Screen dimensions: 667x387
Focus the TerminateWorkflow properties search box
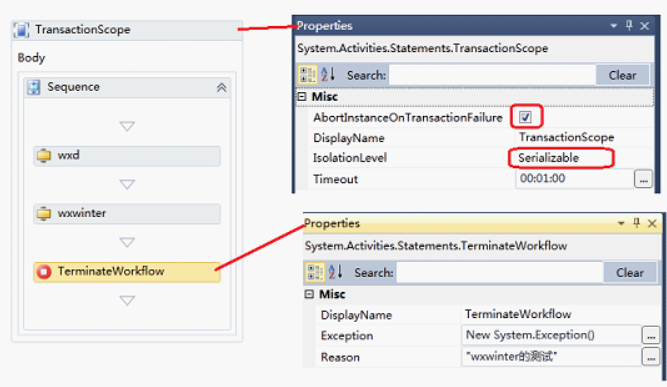tap(500, 273)
